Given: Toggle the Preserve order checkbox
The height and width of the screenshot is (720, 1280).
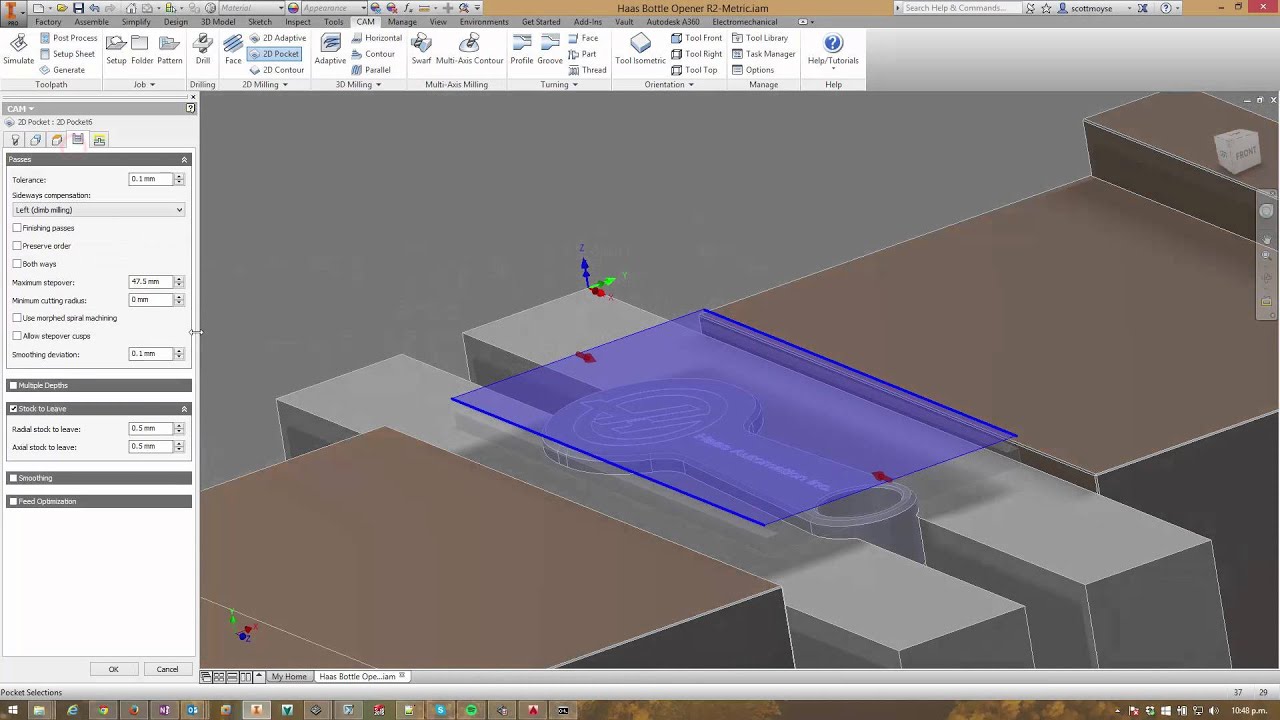Looking at the screenshot, I should click(x=17, y=246).
